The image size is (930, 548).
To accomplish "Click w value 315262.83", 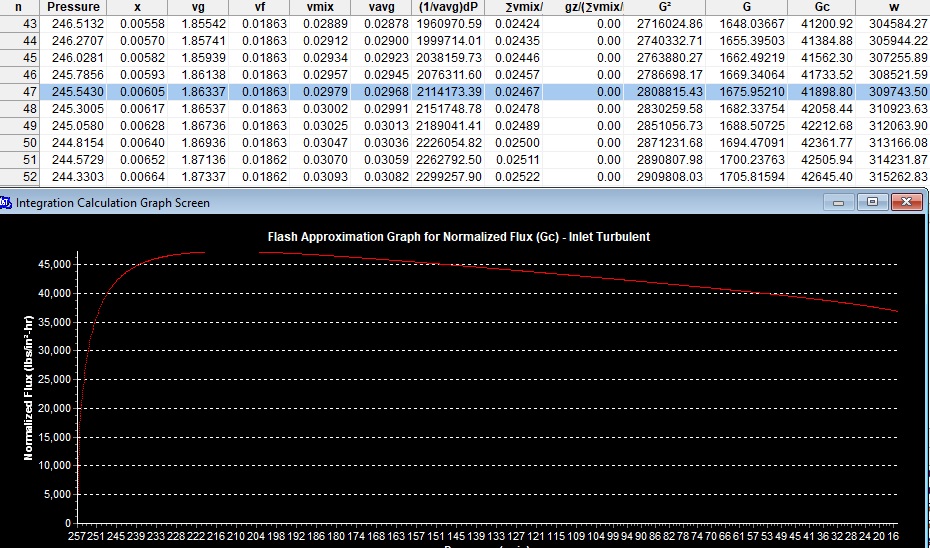I will (x=898, y=177).
